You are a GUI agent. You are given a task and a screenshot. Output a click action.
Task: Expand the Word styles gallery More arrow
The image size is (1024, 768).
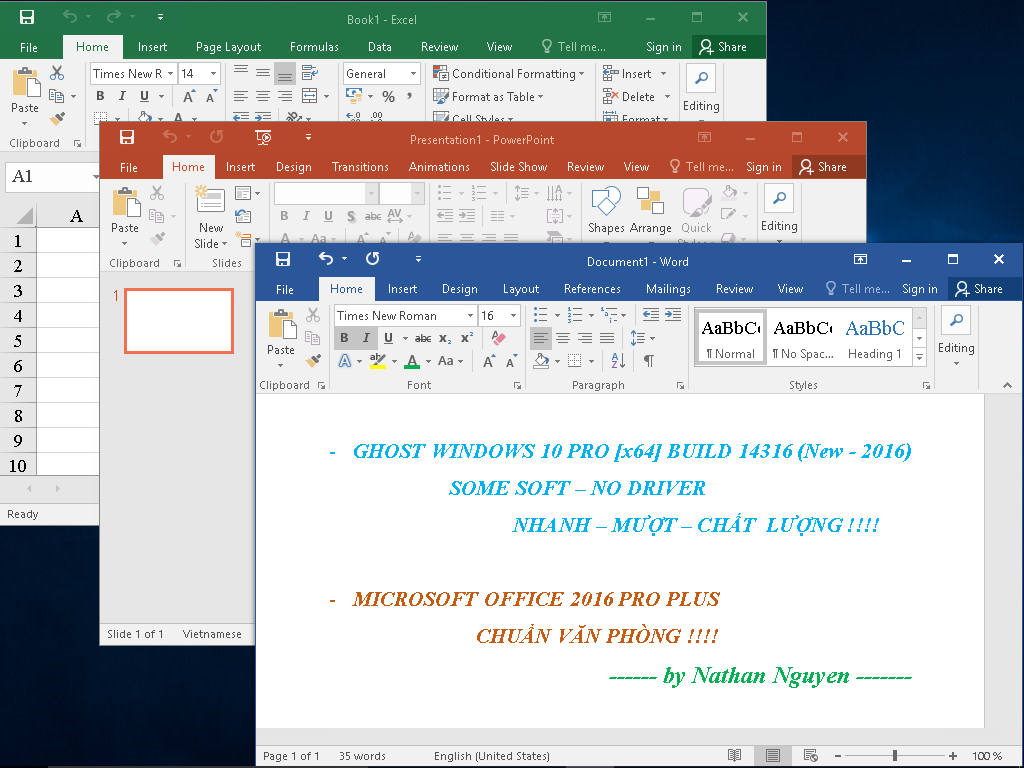[920, 357]
